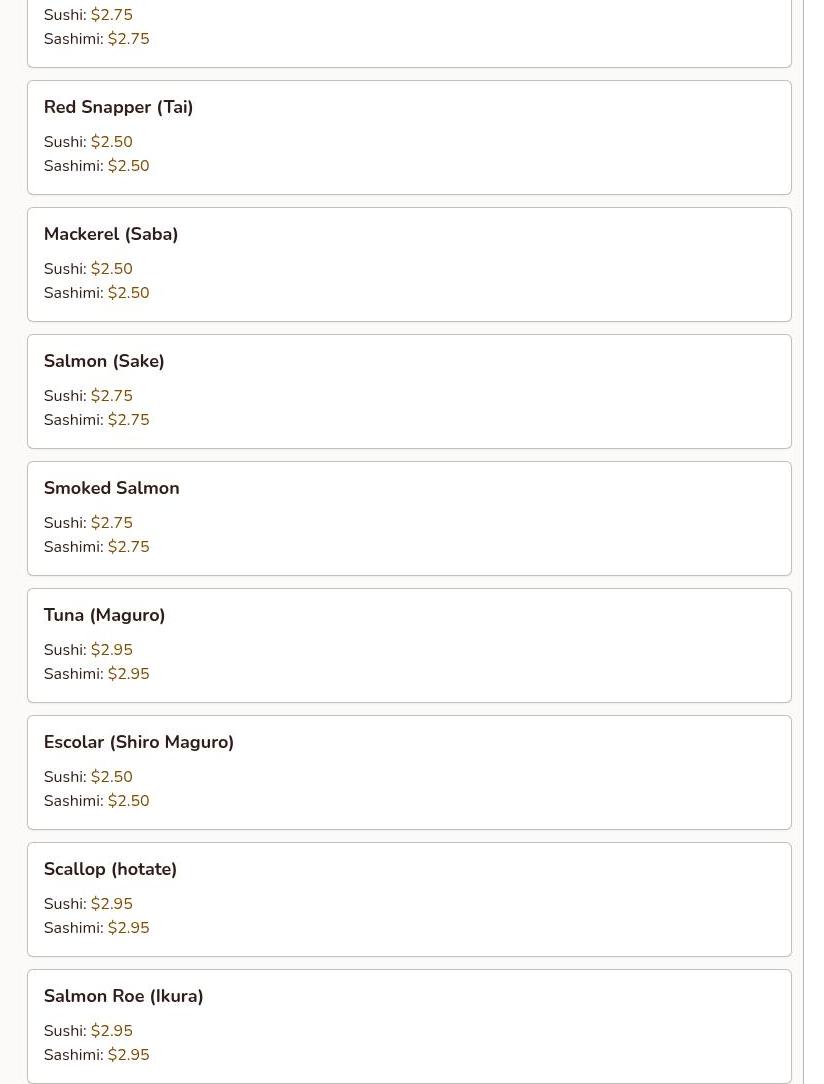Click the Escolar (Shiro Maguro) sashimi price

(x=128, y=801)
